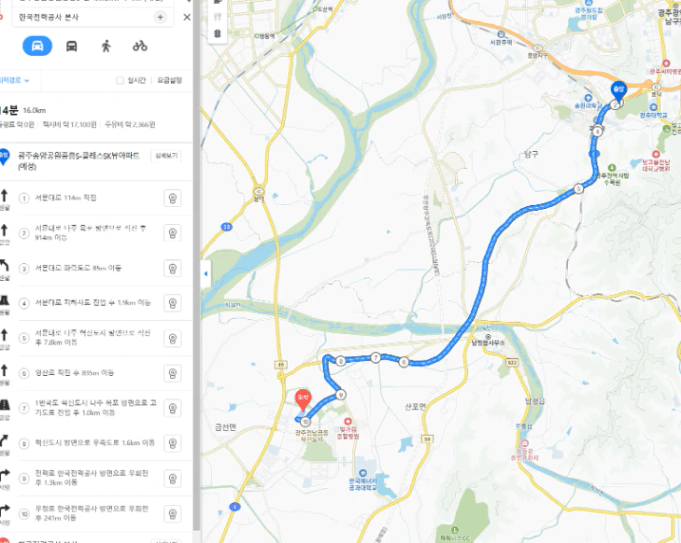
Task: Choose the walking directions icon
Action: [106, 46]
